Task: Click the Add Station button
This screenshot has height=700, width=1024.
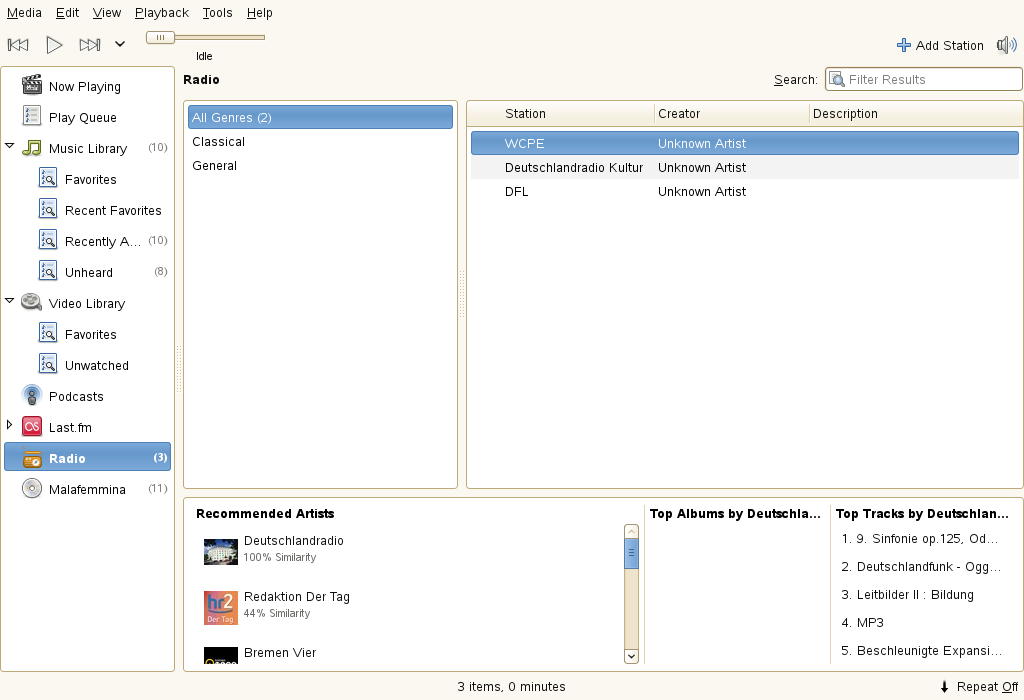Action: [x=940, y=45]
